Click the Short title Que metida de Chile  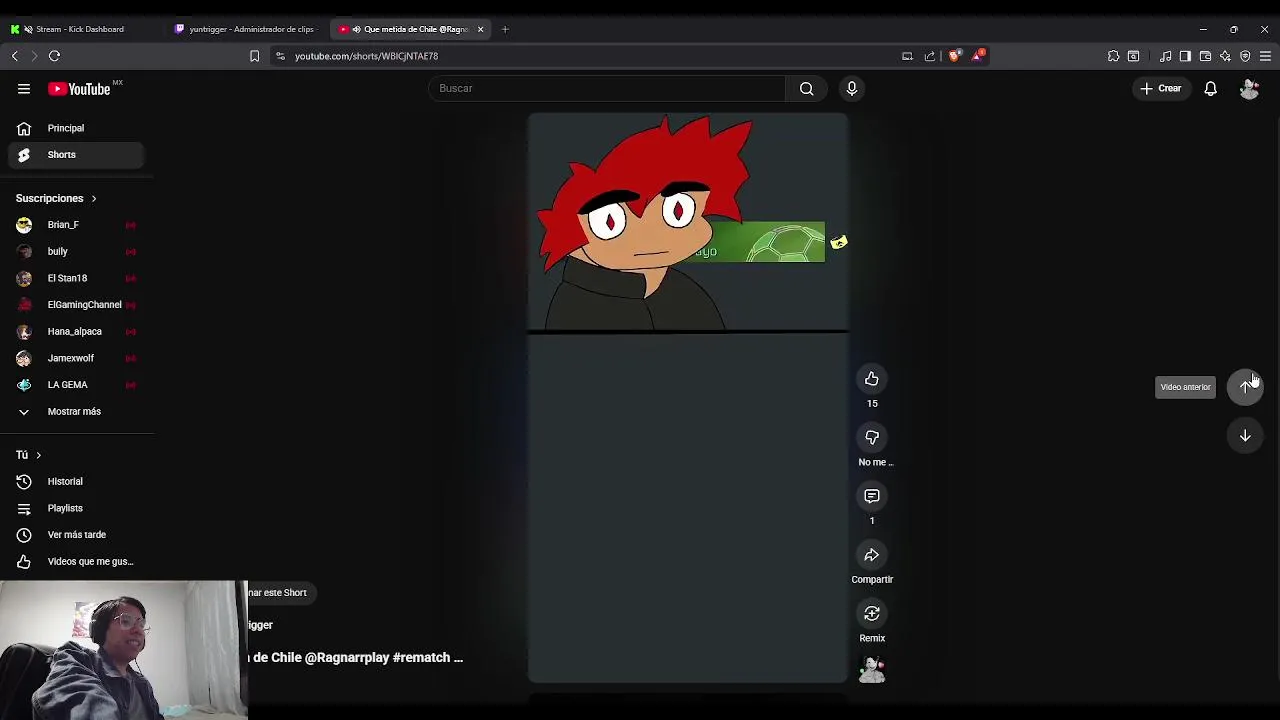point(355,658)
